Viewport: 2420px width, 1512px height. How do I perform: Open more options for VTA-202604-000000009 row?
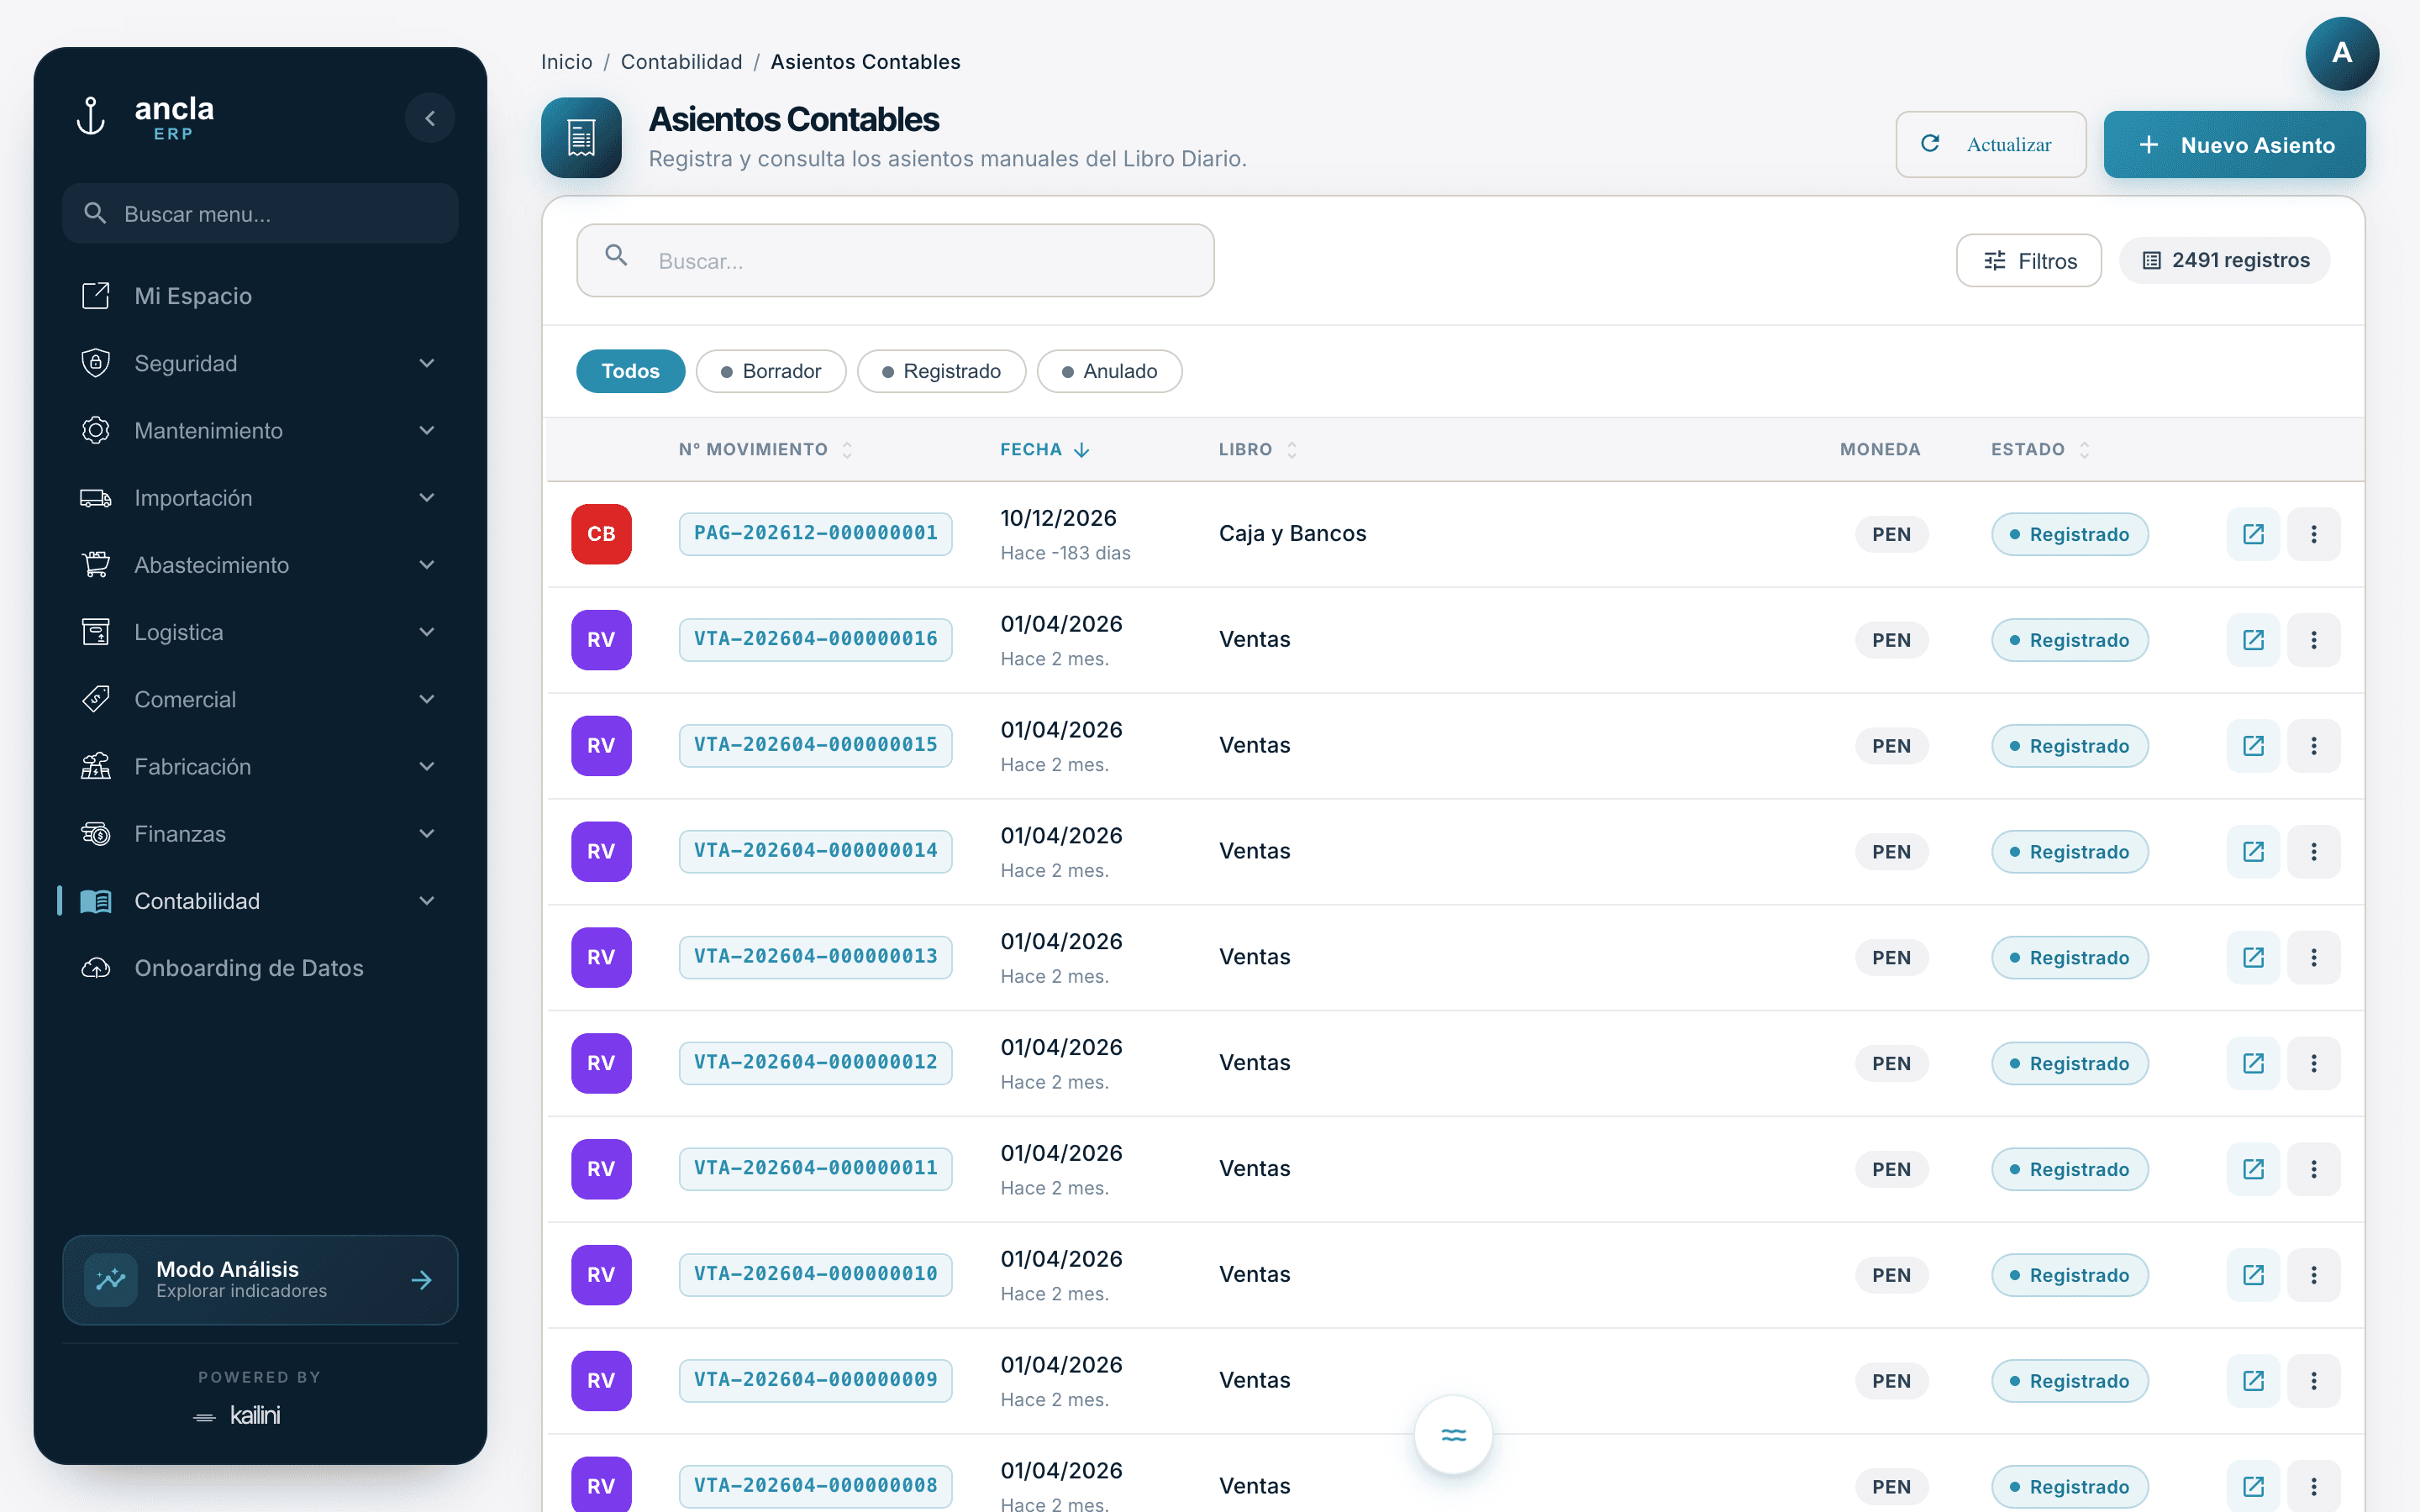(x=2313, y=1380)
